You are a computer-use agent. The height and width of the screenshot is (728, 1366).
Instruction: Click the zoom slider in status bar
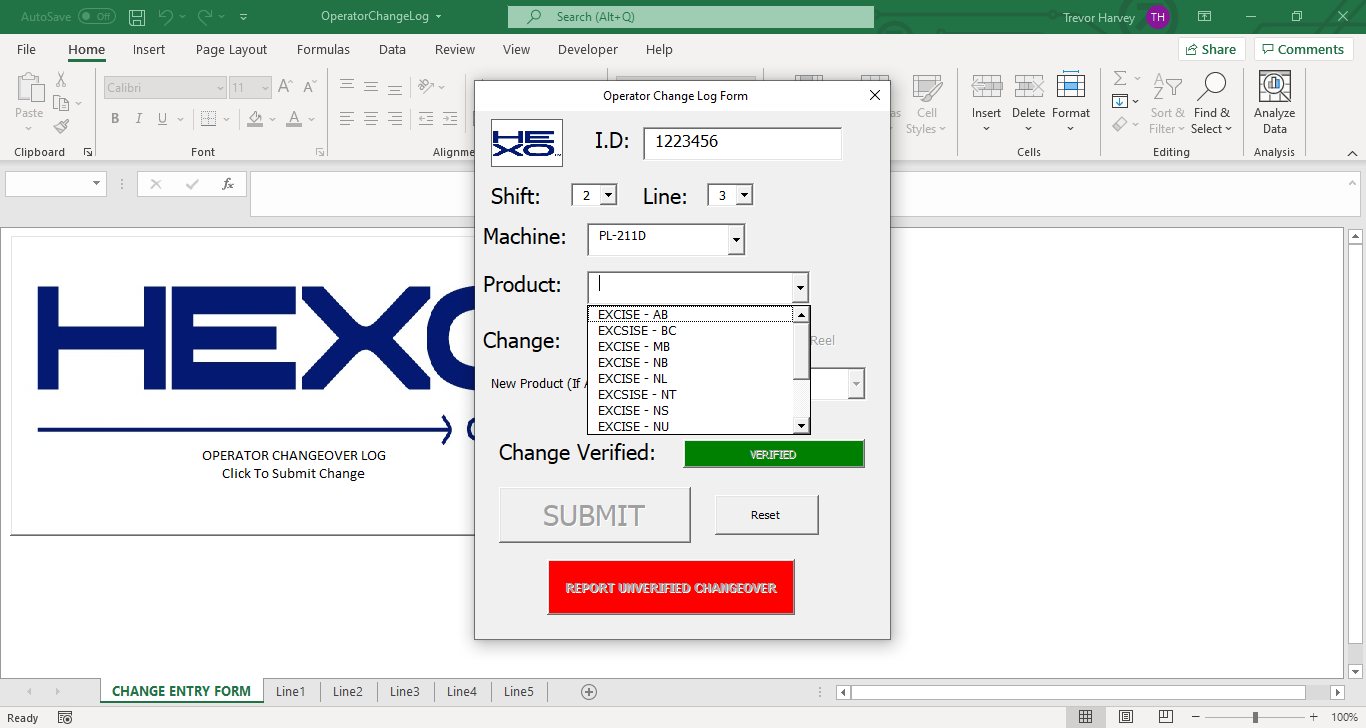[1255, 717]
